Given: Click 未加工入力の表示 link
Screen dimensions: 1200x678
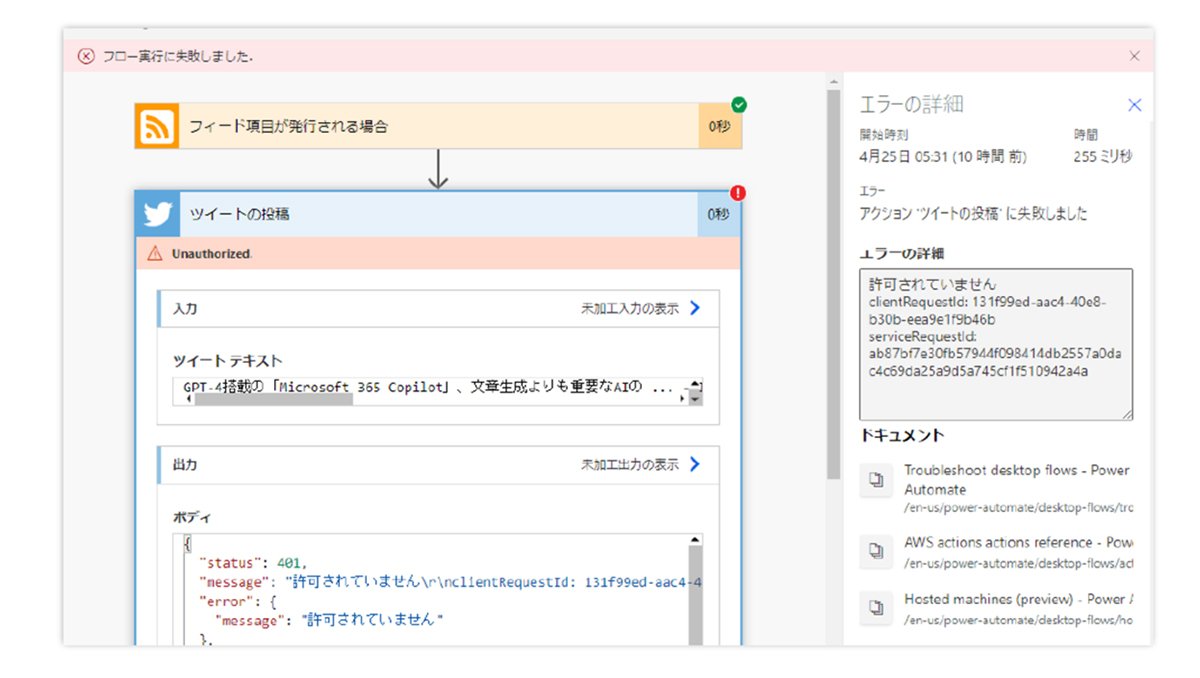Looking at the screenshot, I should pyautogui.click(x=630, y=309).
